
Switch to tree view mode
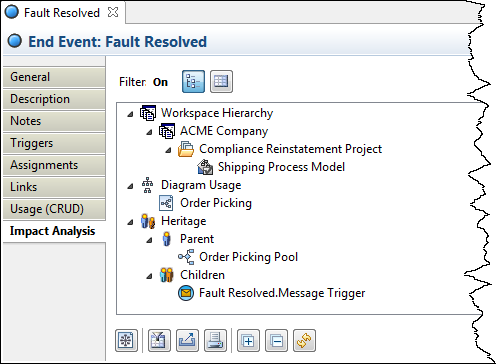[193, 81]
